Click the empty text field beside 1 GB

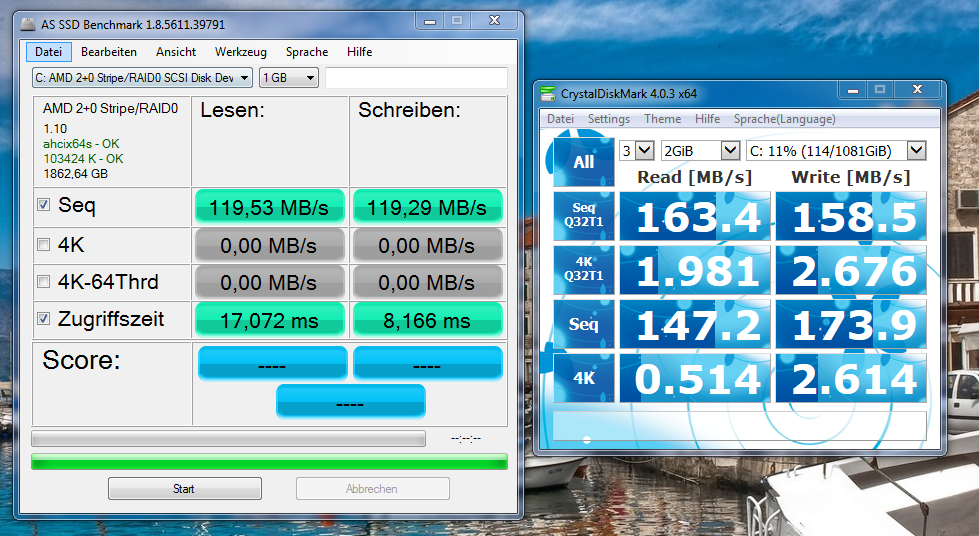coord(416,78)
